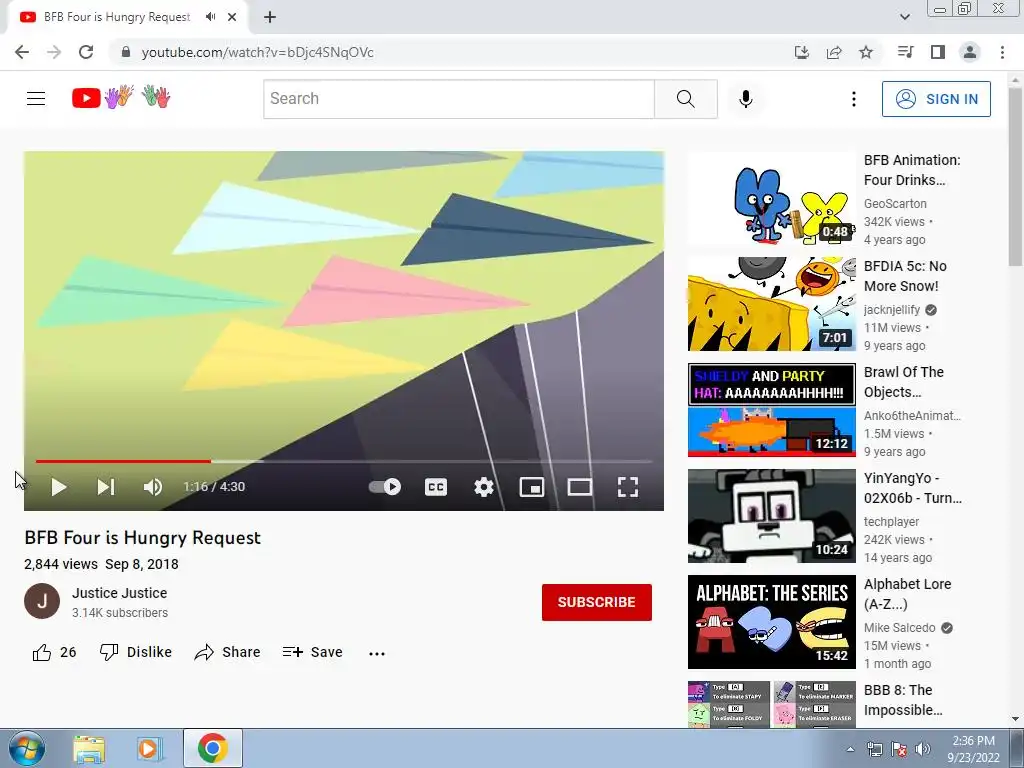This screenshot has height=768, width=1024.
Task: Open Action Center flag tray icon
Action: (899, 749)
